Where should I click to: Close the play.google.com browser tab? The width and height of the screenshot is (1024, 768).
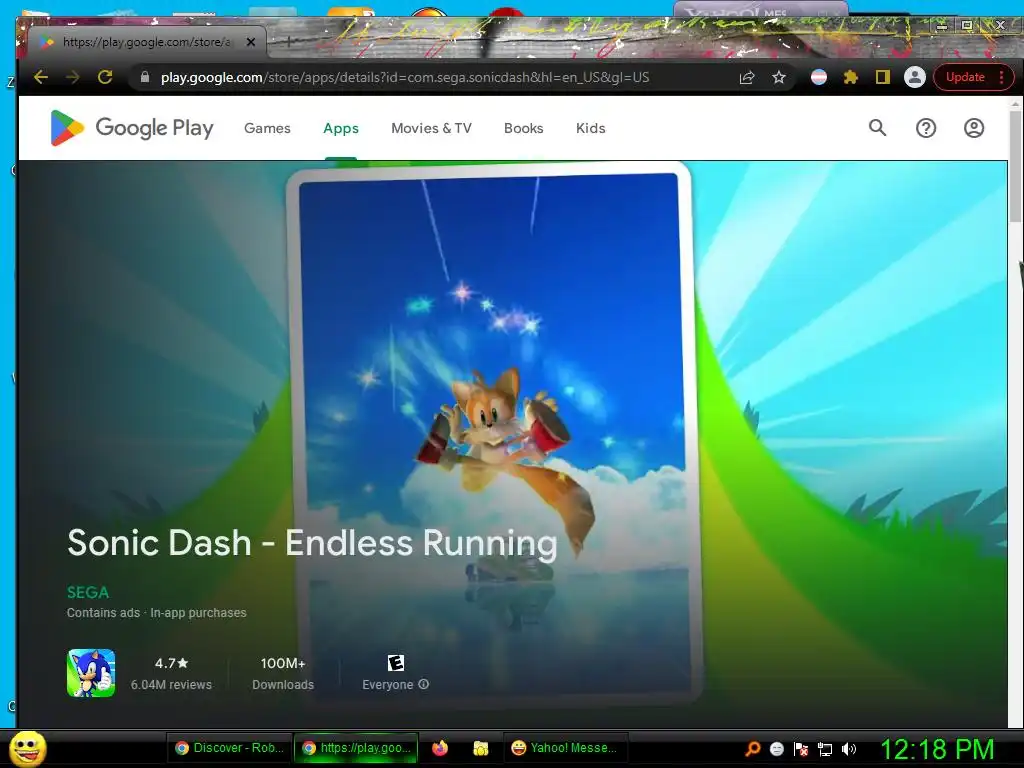pyautogui.click(x=251, y=42)
